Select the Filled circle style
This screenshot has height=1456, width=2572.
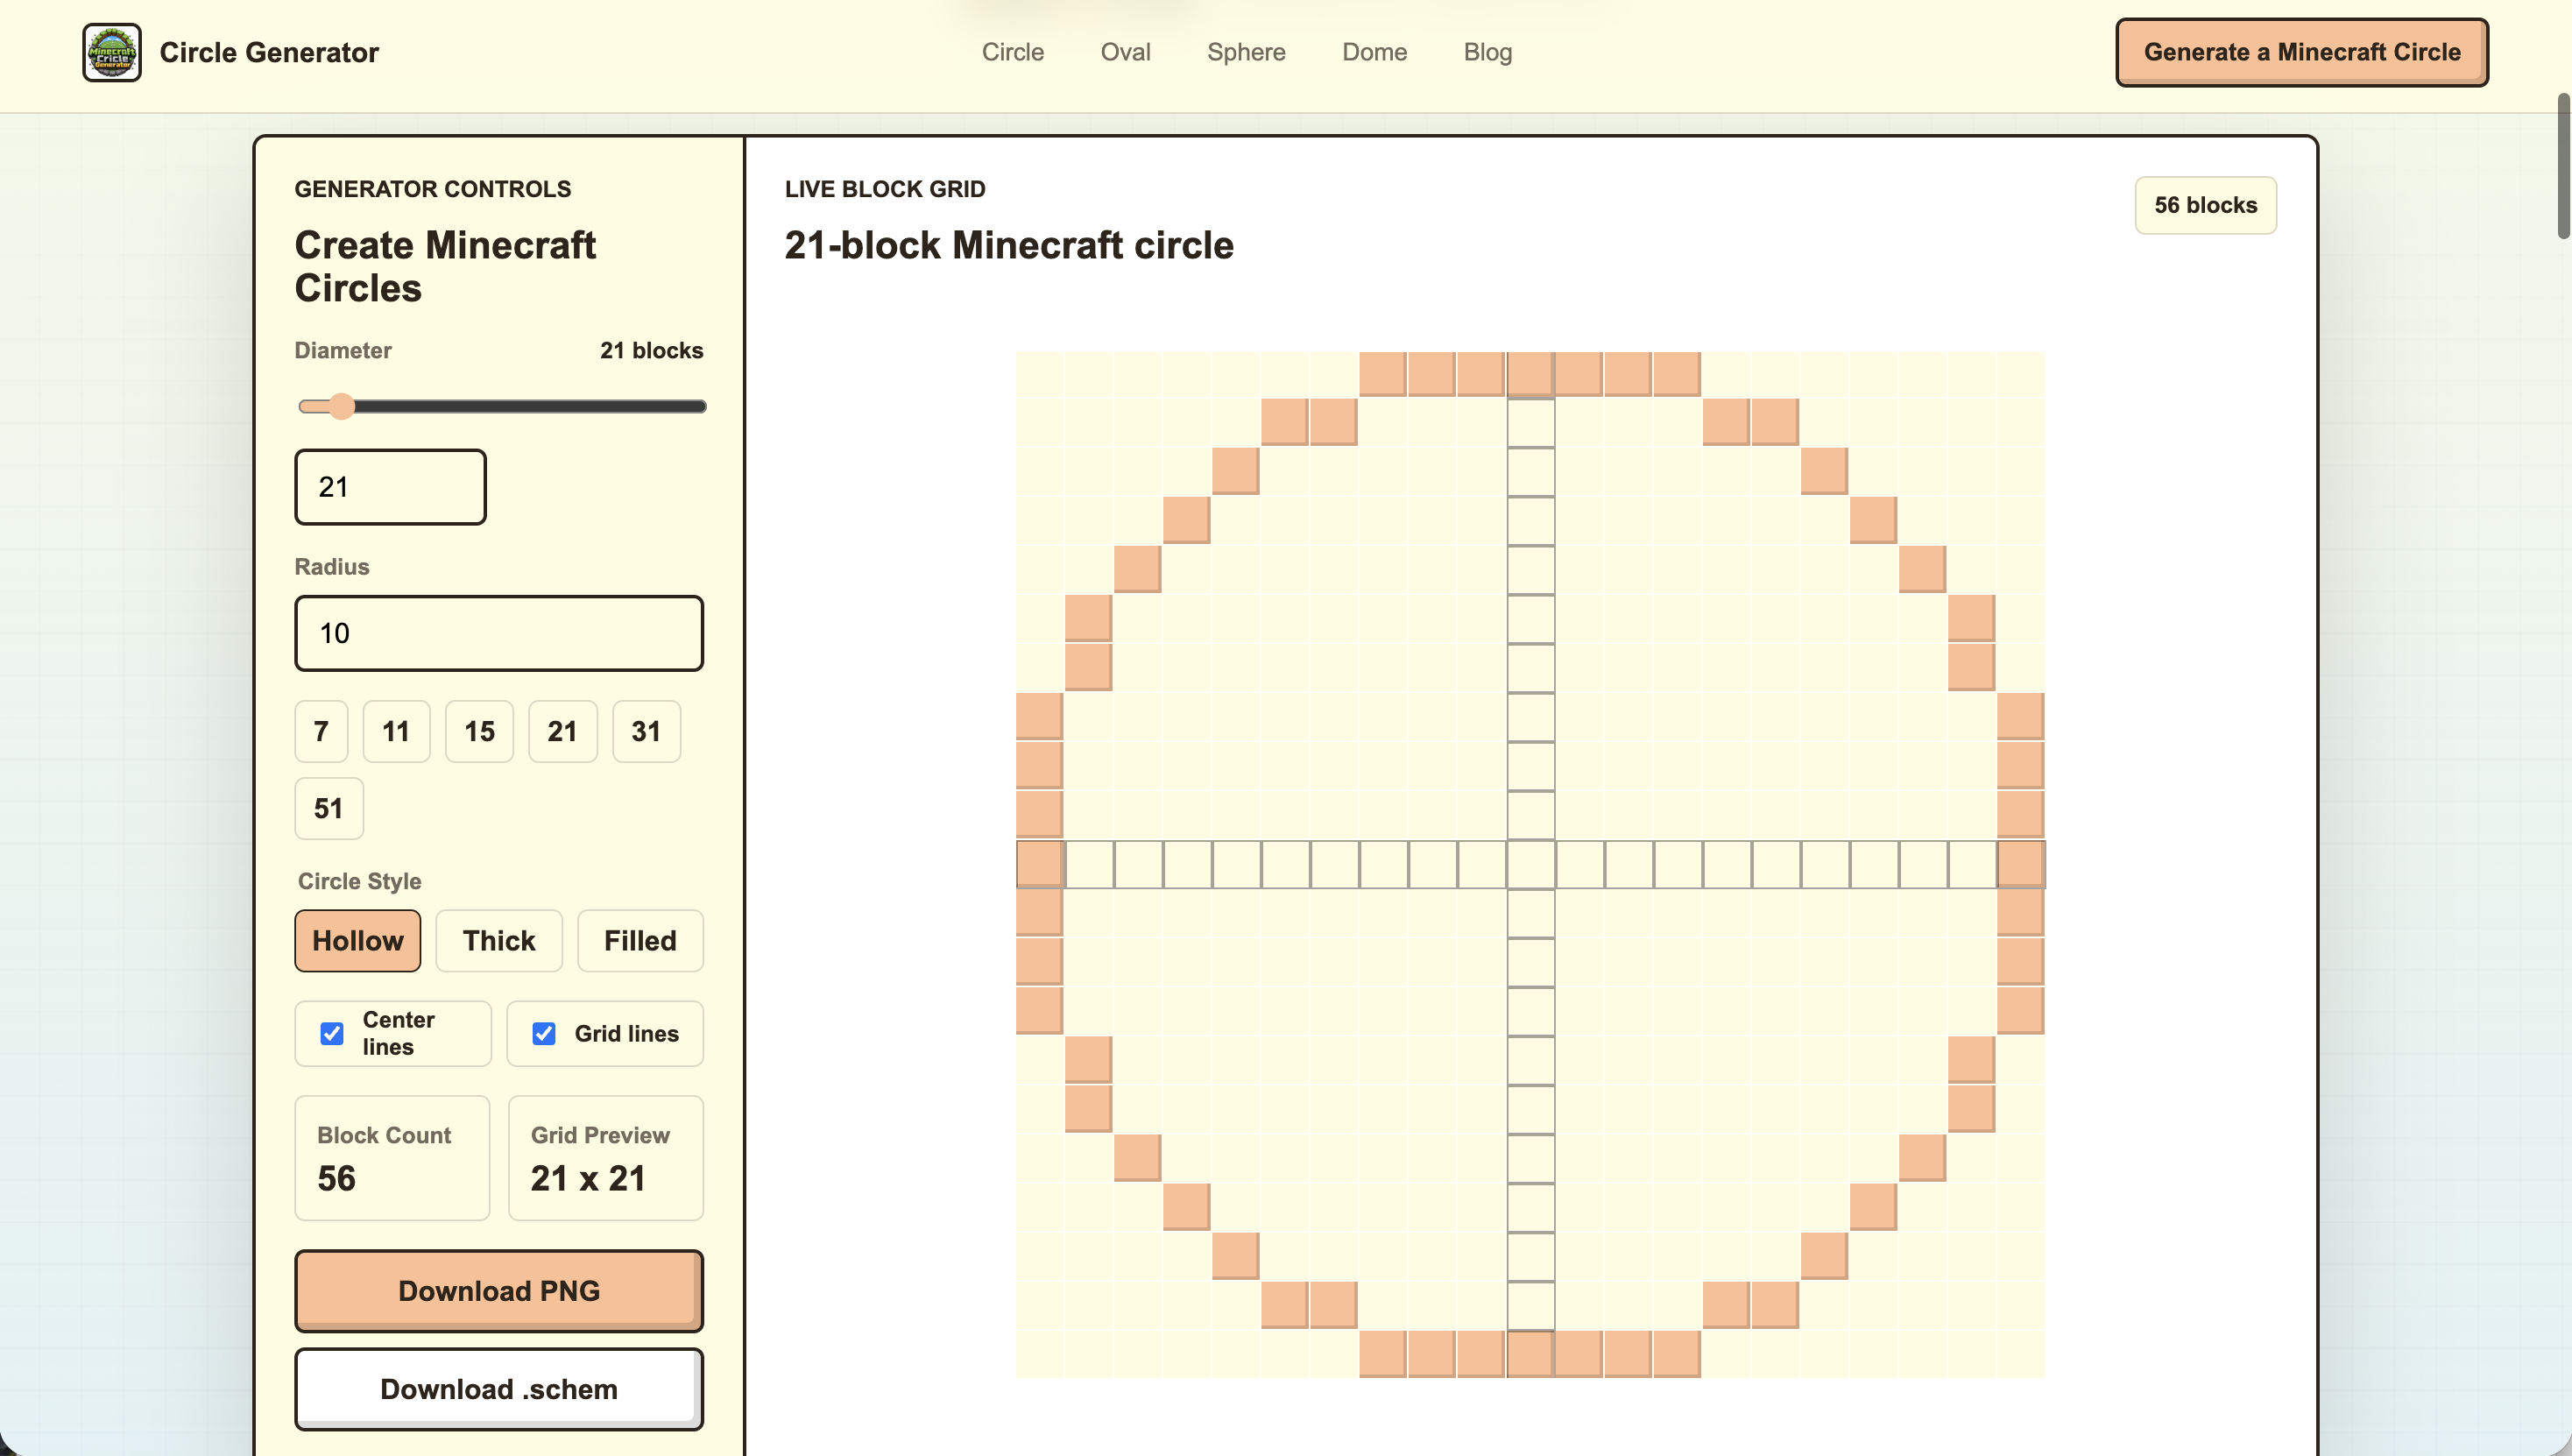tap(640, 940)
